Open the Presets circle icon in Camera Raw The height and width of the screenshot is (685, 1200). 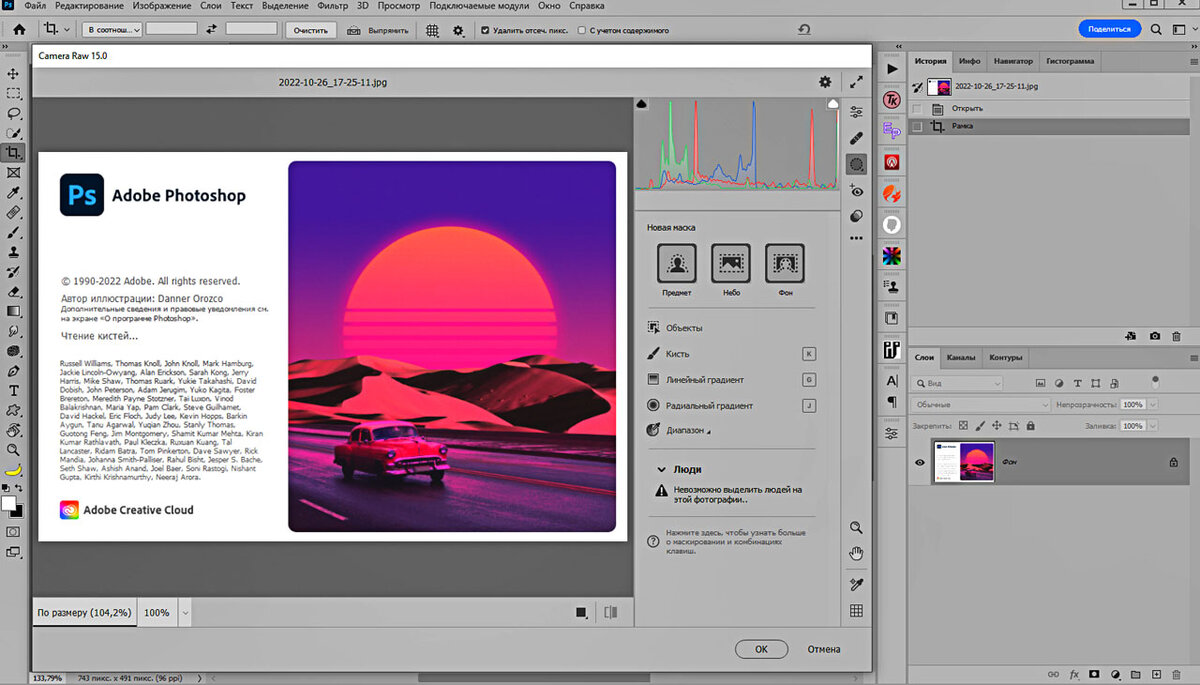click(x=857, y=216)
